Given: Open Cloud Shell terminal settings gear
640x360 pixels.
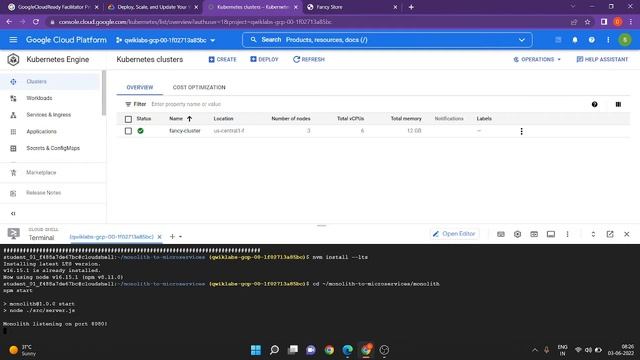Looking at the screenshot, I should [518, 234].
